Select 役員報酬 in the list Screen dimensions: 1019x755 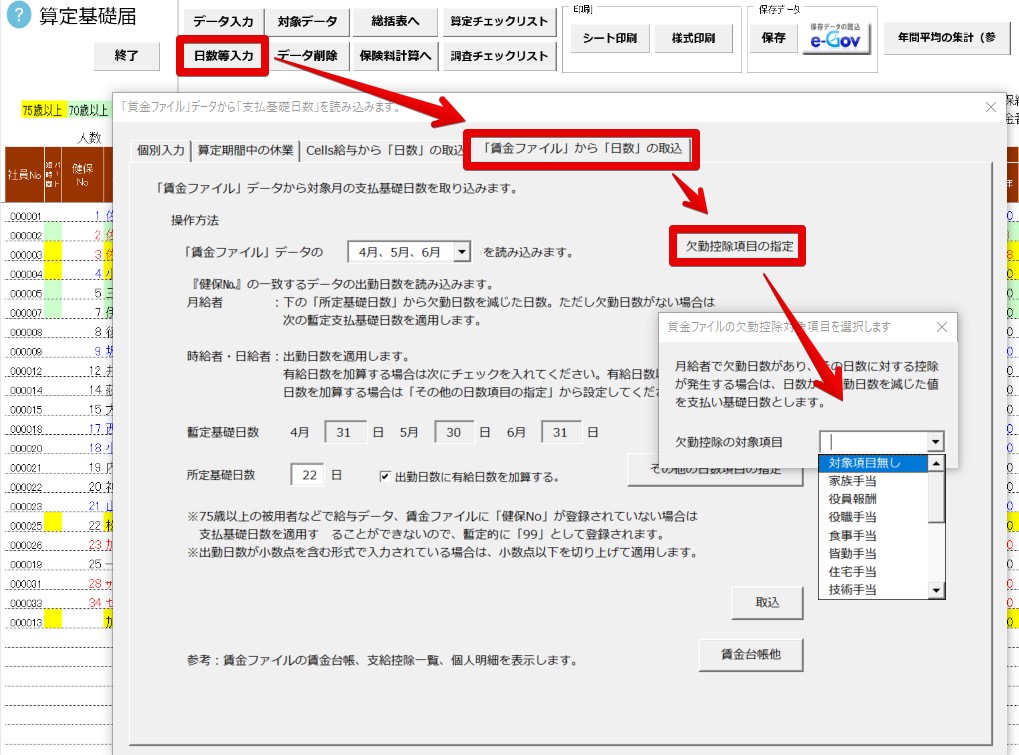point(873,499)
